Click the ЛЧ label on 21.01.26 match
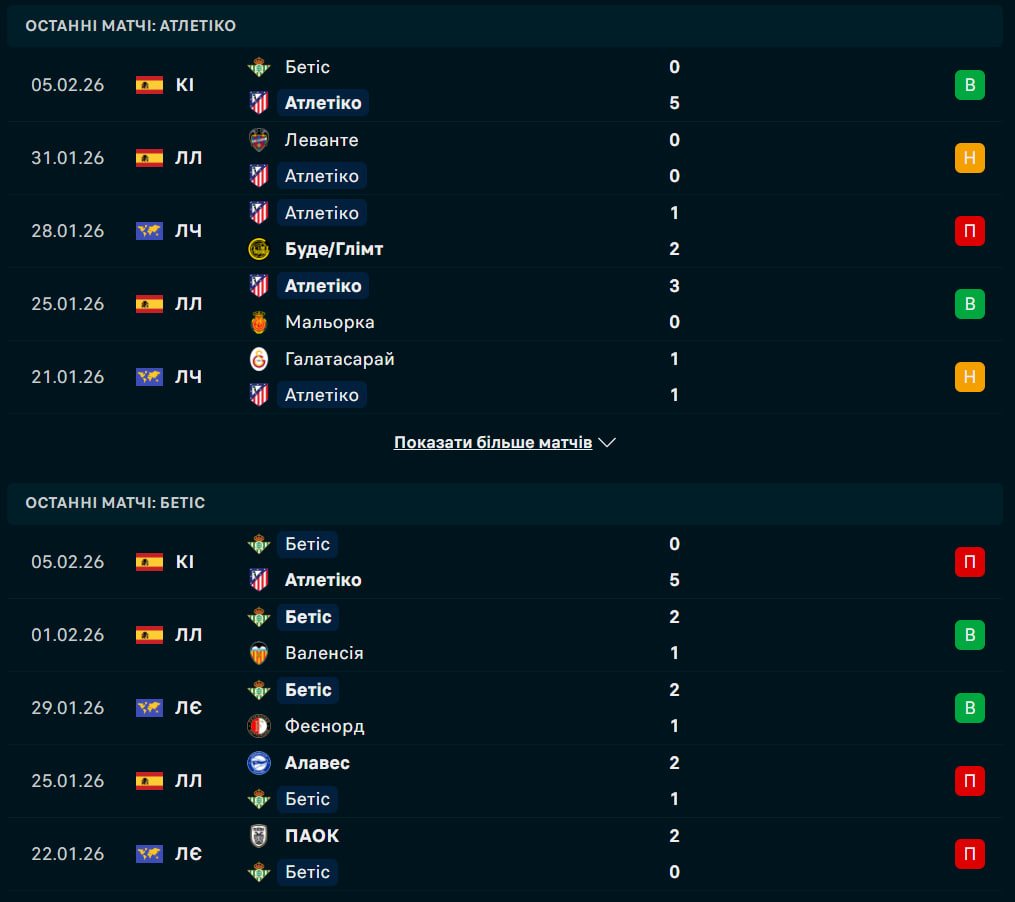Viewport: 1015px width, 902px height. [x=189, y=377]
